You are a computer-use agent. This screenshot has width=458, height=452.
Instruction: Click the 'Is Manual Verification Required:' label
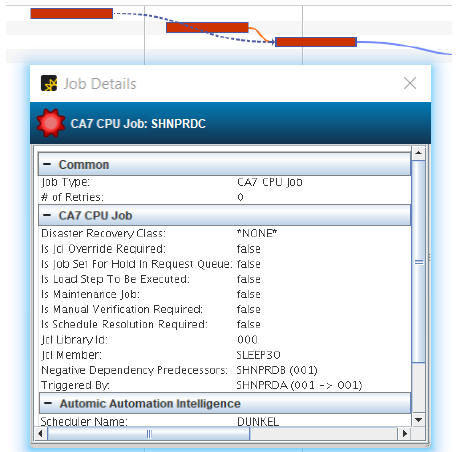[x=122, y=309]
